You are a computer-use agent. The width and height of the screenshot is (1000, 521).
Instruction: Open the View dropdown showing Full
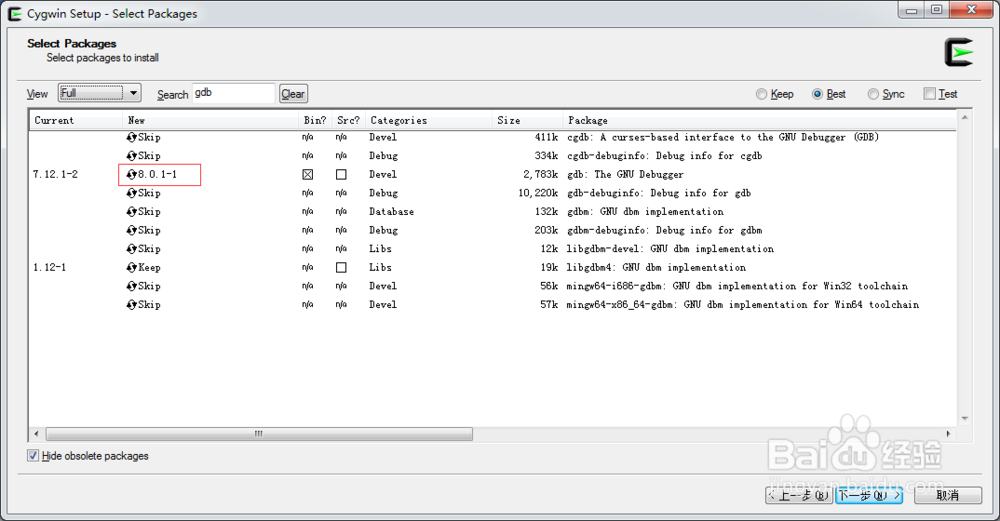pyautogui.click(x=99, y=93)
